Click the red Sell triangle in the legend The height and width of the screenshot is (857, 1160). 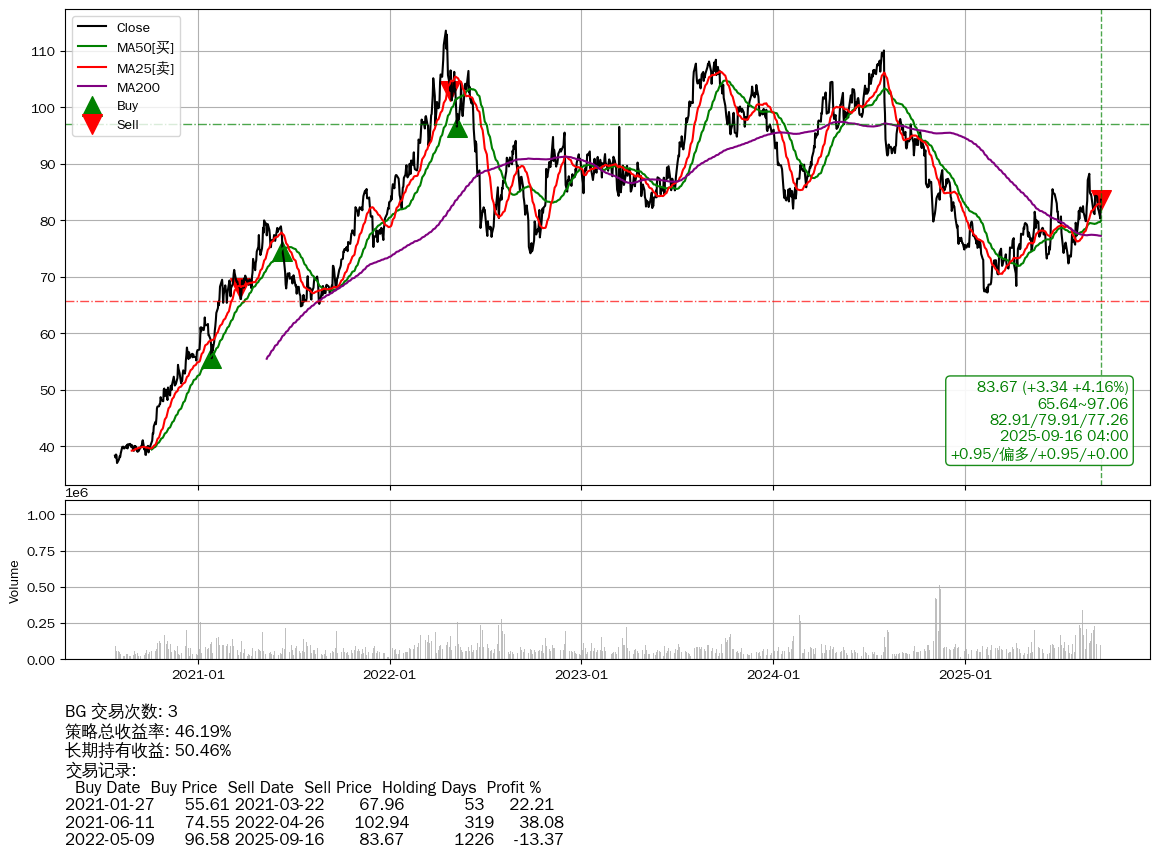click(x=92, y=124)
